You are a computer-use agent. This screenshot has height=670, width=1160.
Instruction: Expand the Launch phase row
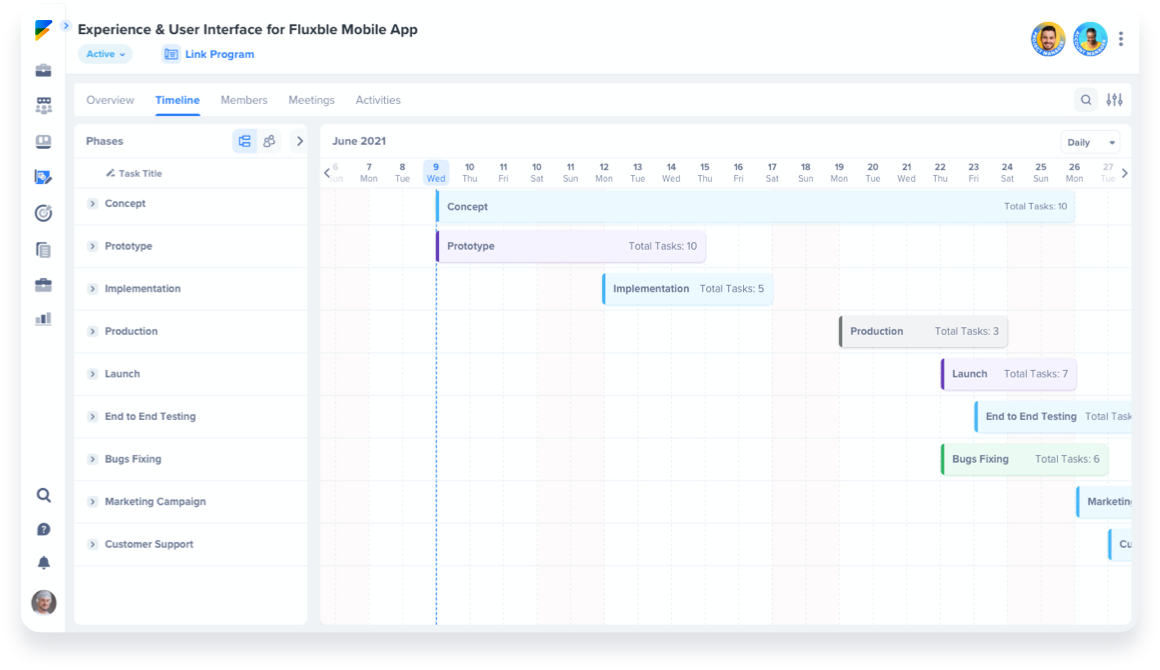coord(92,374)
